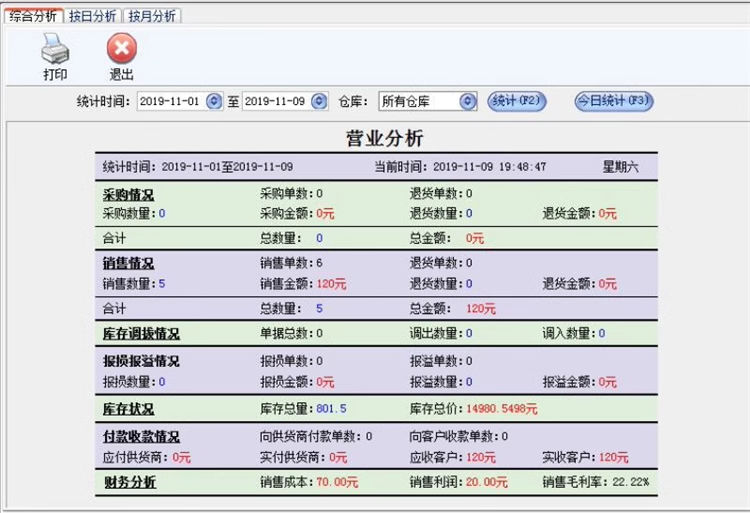
Task: Click the 实付供货商 value 0元
Action: click(338, 458)
